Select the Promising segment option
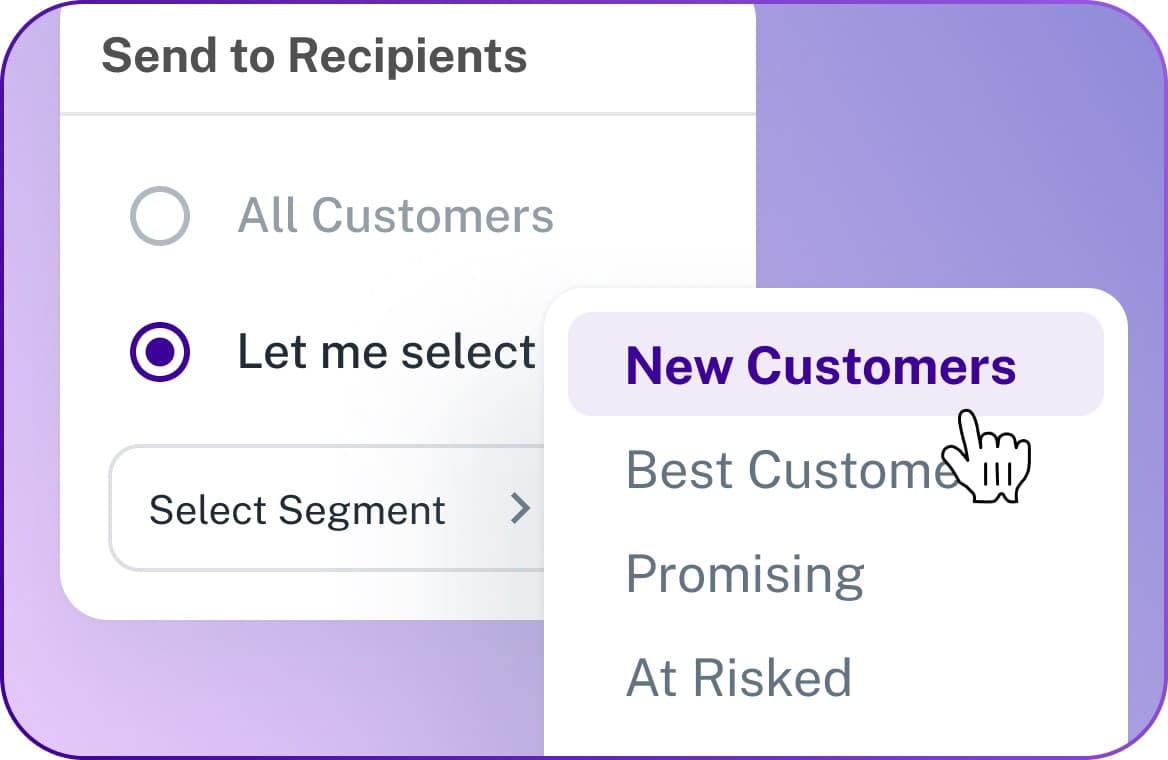 tap(745, 574)
